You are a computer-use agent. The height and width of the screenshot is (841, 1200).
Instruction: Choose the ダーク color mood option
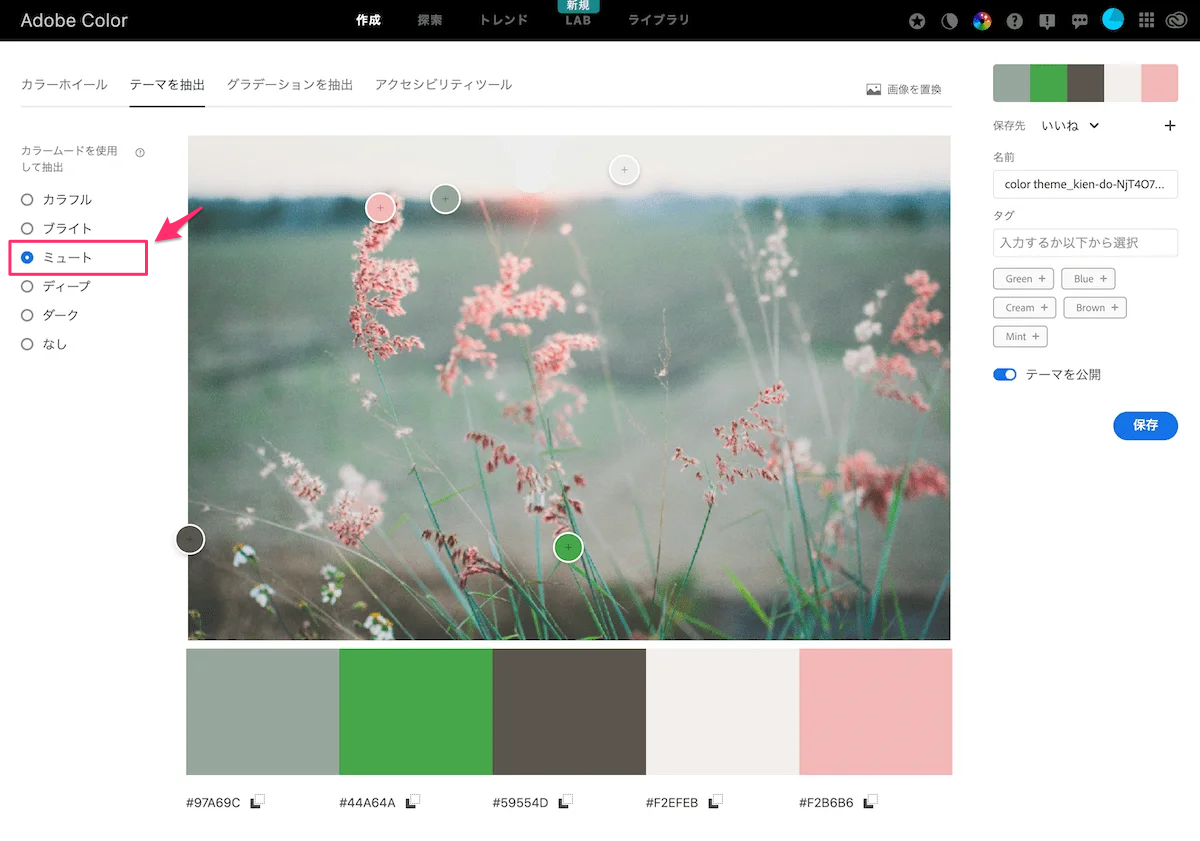pos(27,314)
